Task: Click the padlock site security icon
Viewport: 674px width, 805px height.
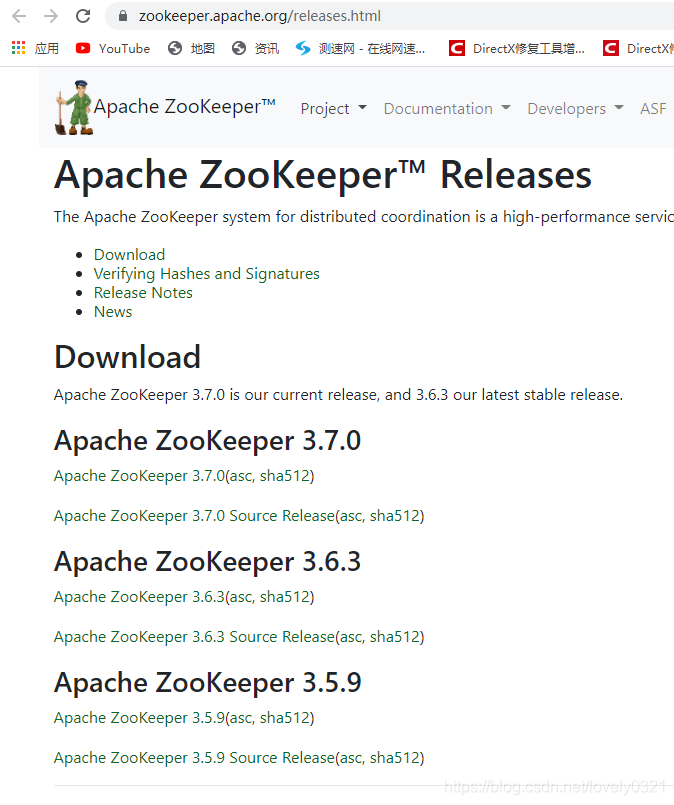Action: tap(123, 16)
